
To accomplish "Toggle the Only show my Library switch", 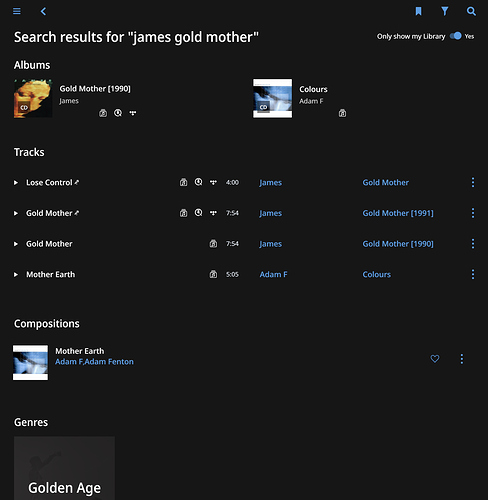I will click(456, 36).
